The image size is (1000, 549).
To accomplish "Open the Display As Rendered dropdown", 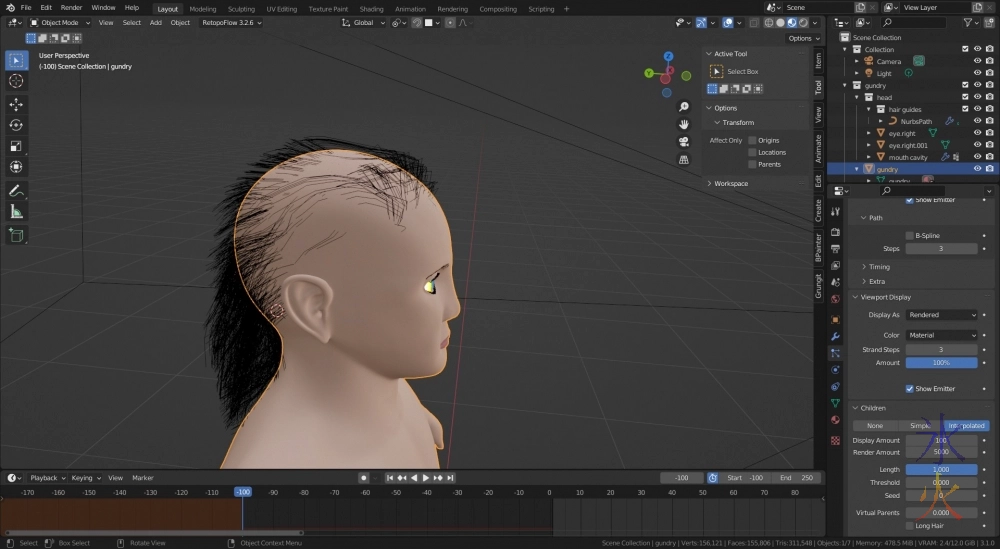I will tap(942, 315).
